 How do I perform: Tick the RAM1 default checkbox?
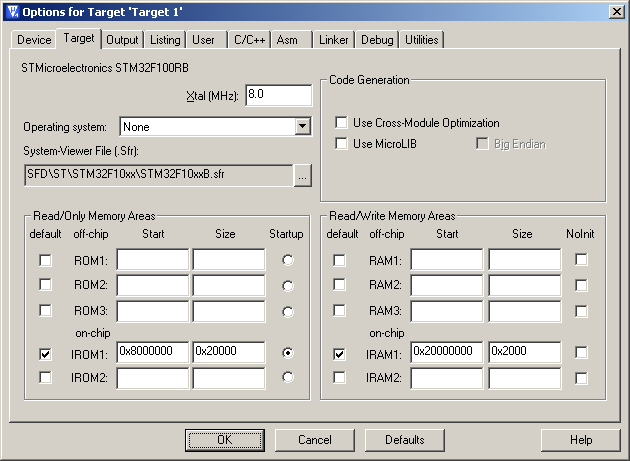click(340, 260)
